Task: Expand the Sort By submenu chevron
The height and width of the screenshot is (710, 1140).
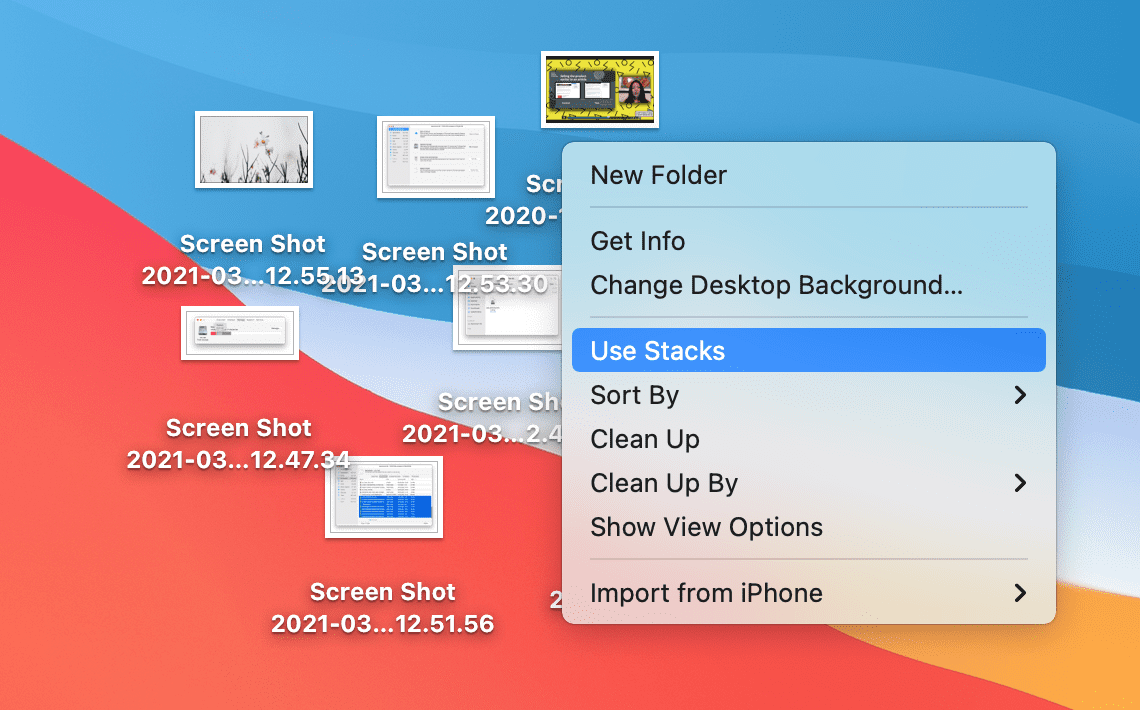Action: point(1021,395)
